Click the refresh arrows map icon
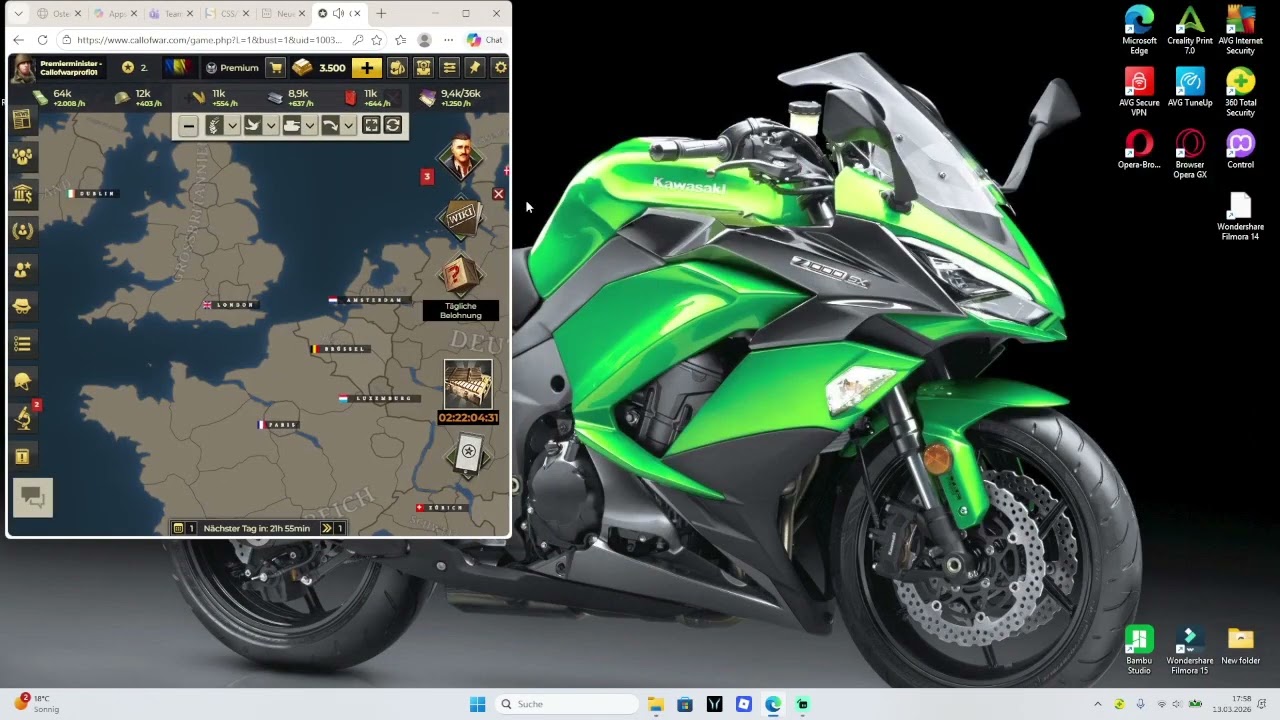 pyautogui.click(x=393, y=126)
